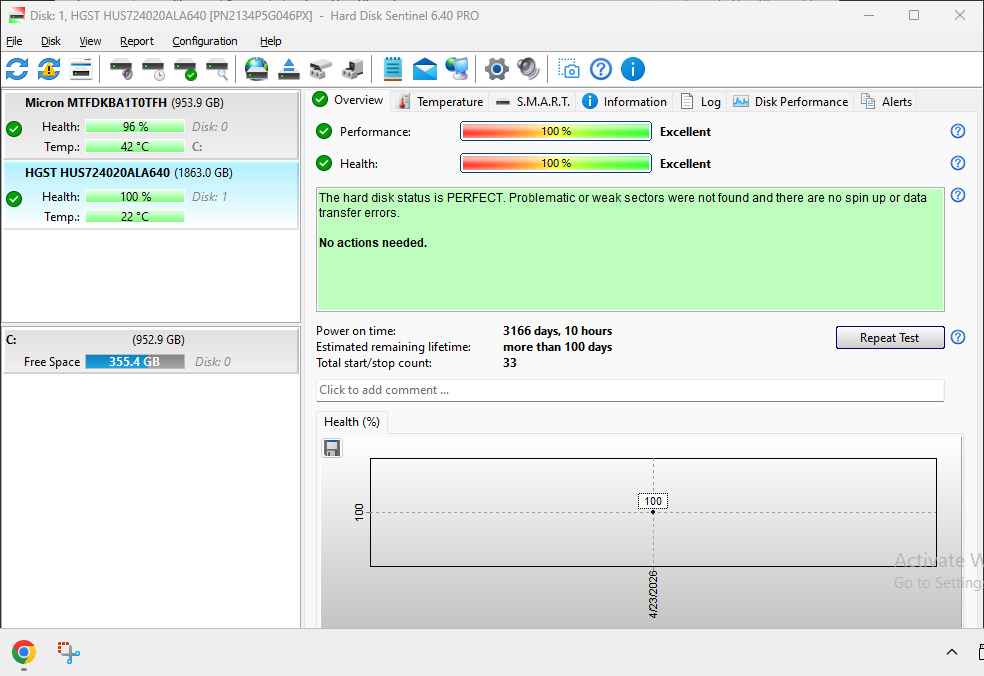Click the help icon beside status text box

coord(958,195)
